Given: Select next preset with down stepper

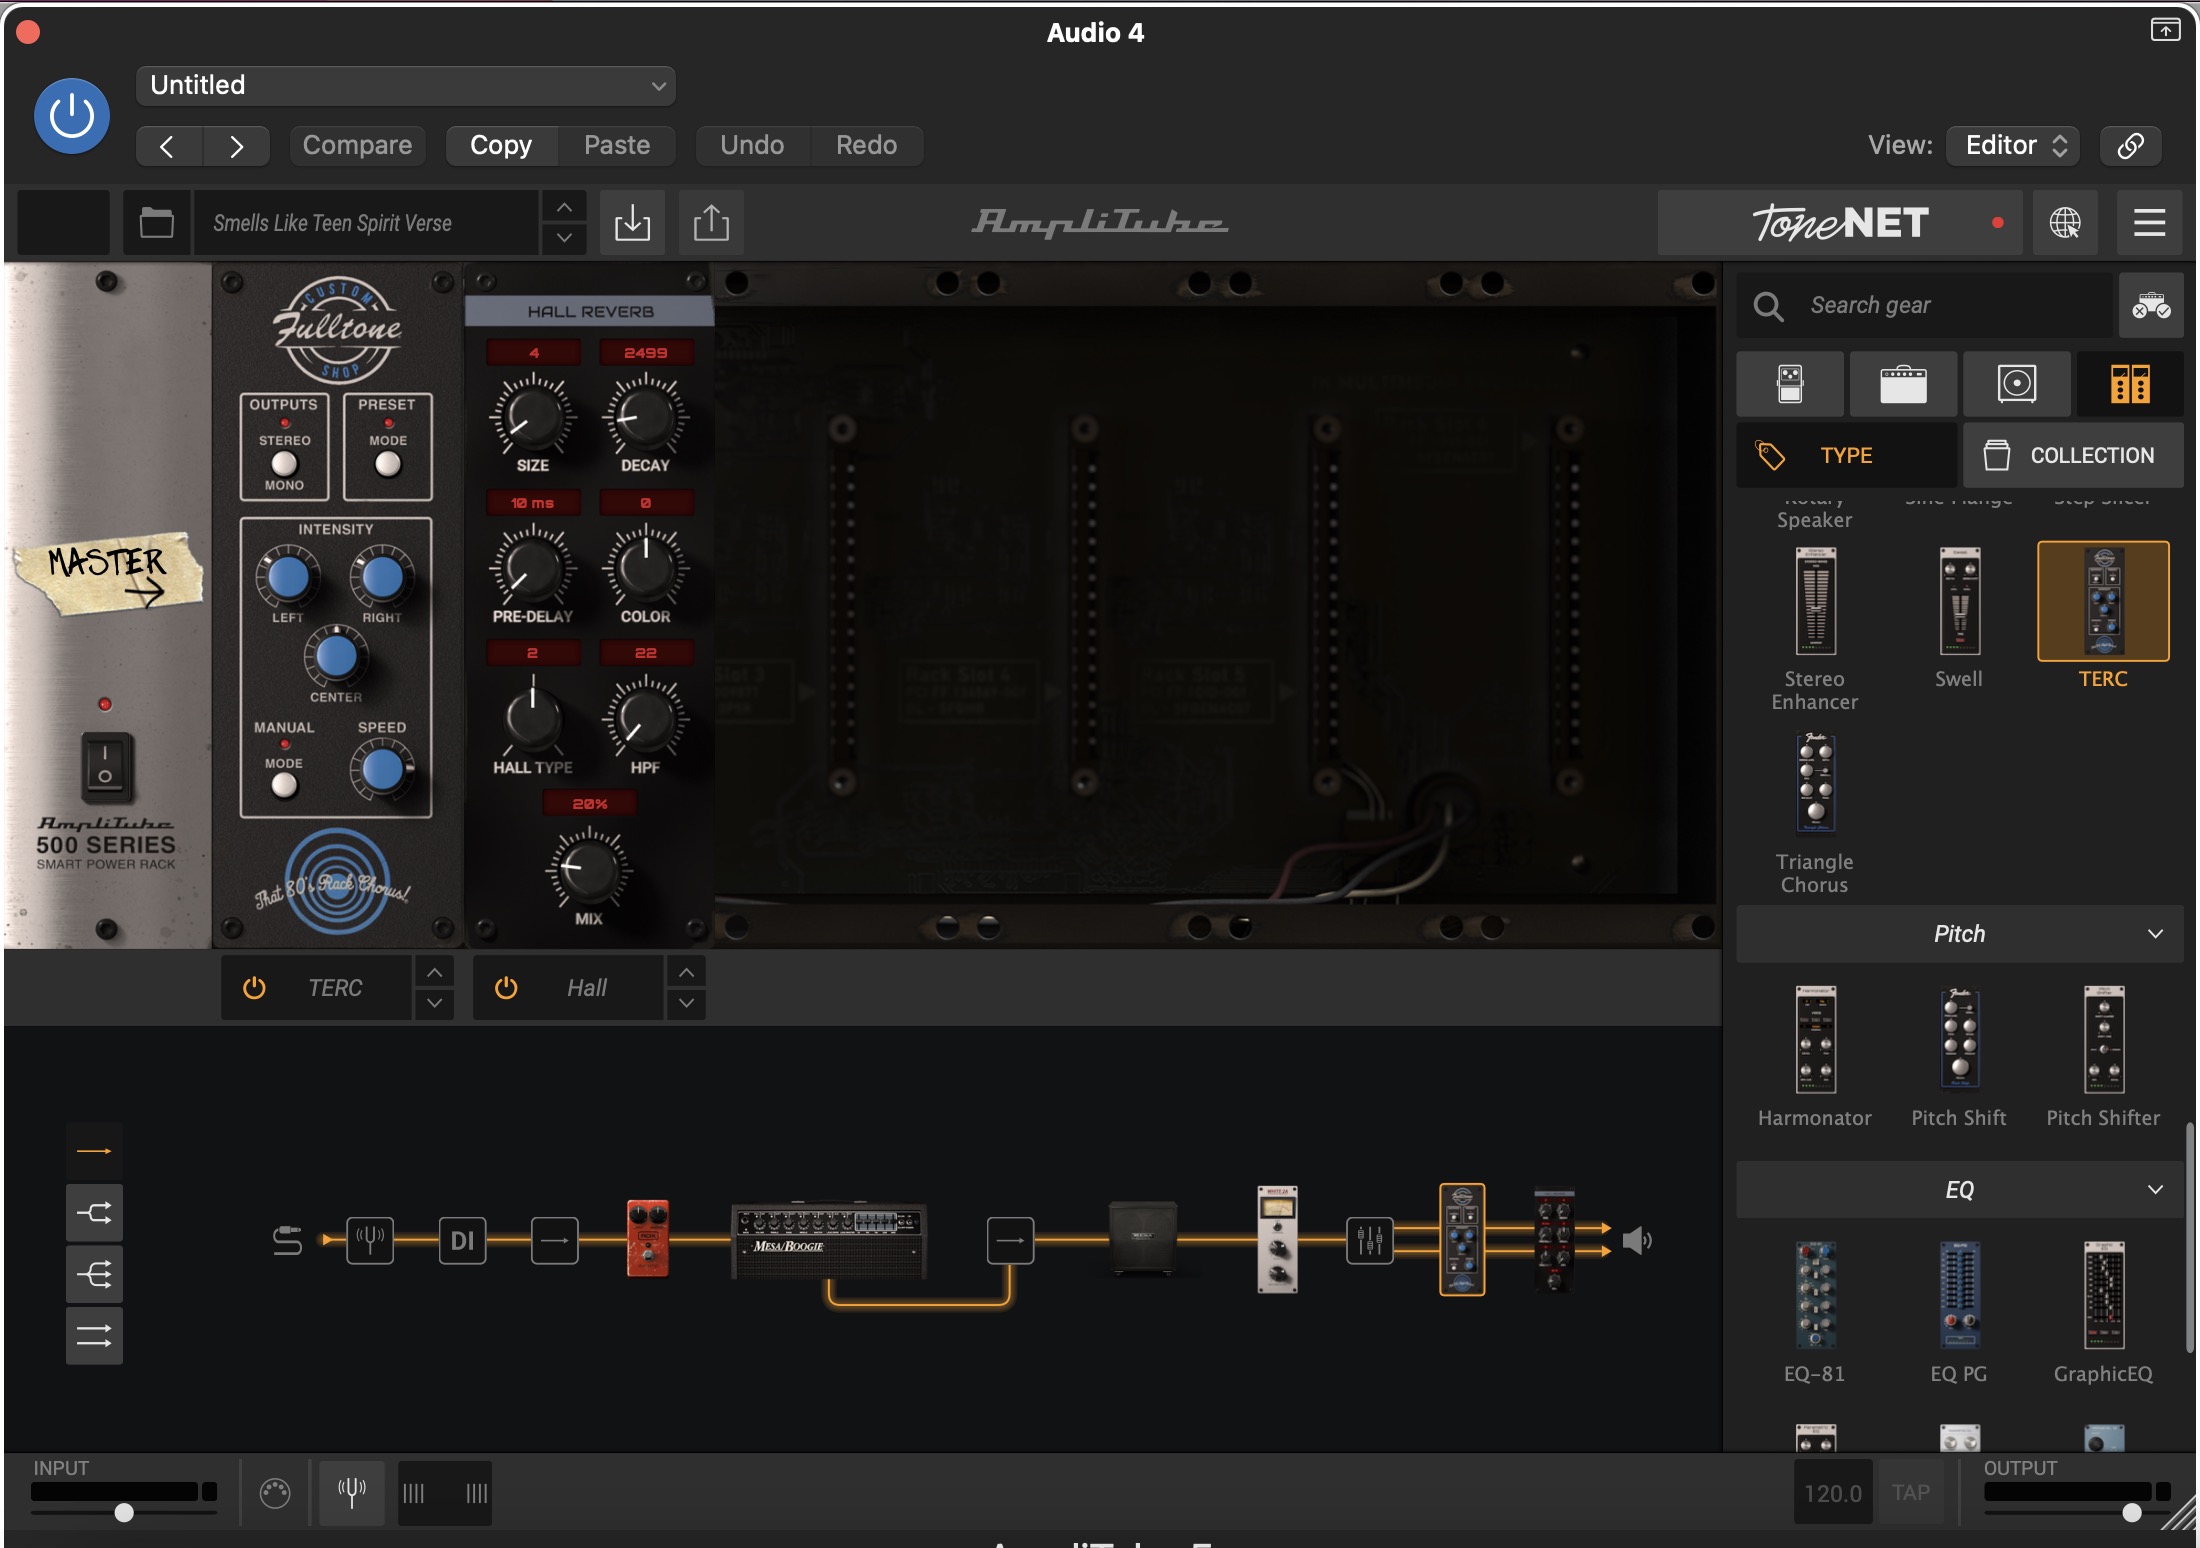Looking at the screenshot, I should (564, 238).
